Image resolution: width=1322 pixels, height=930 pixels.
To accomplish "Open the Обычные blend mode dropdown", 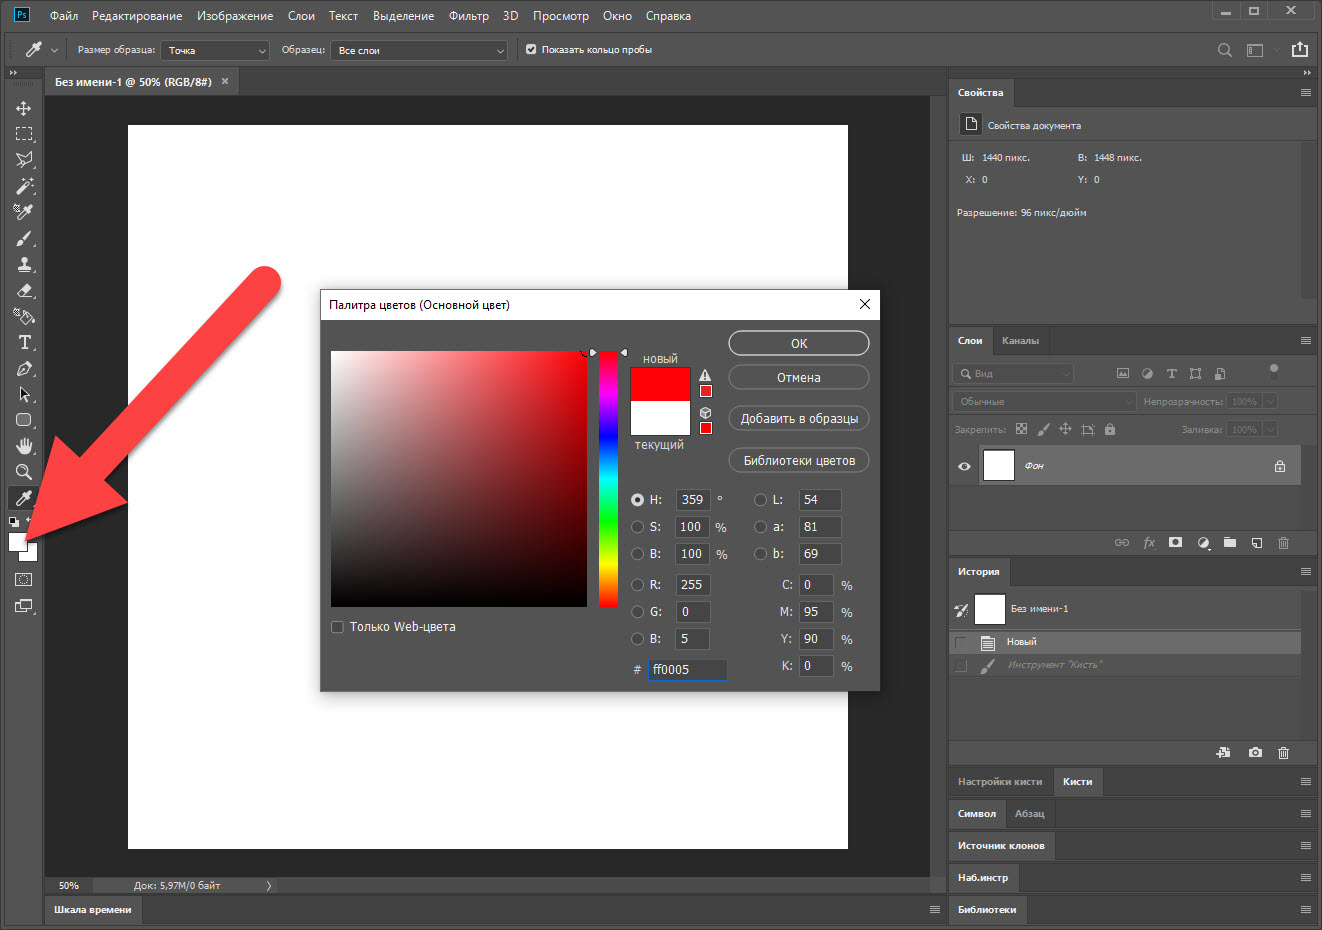I will click(1045, 401).
